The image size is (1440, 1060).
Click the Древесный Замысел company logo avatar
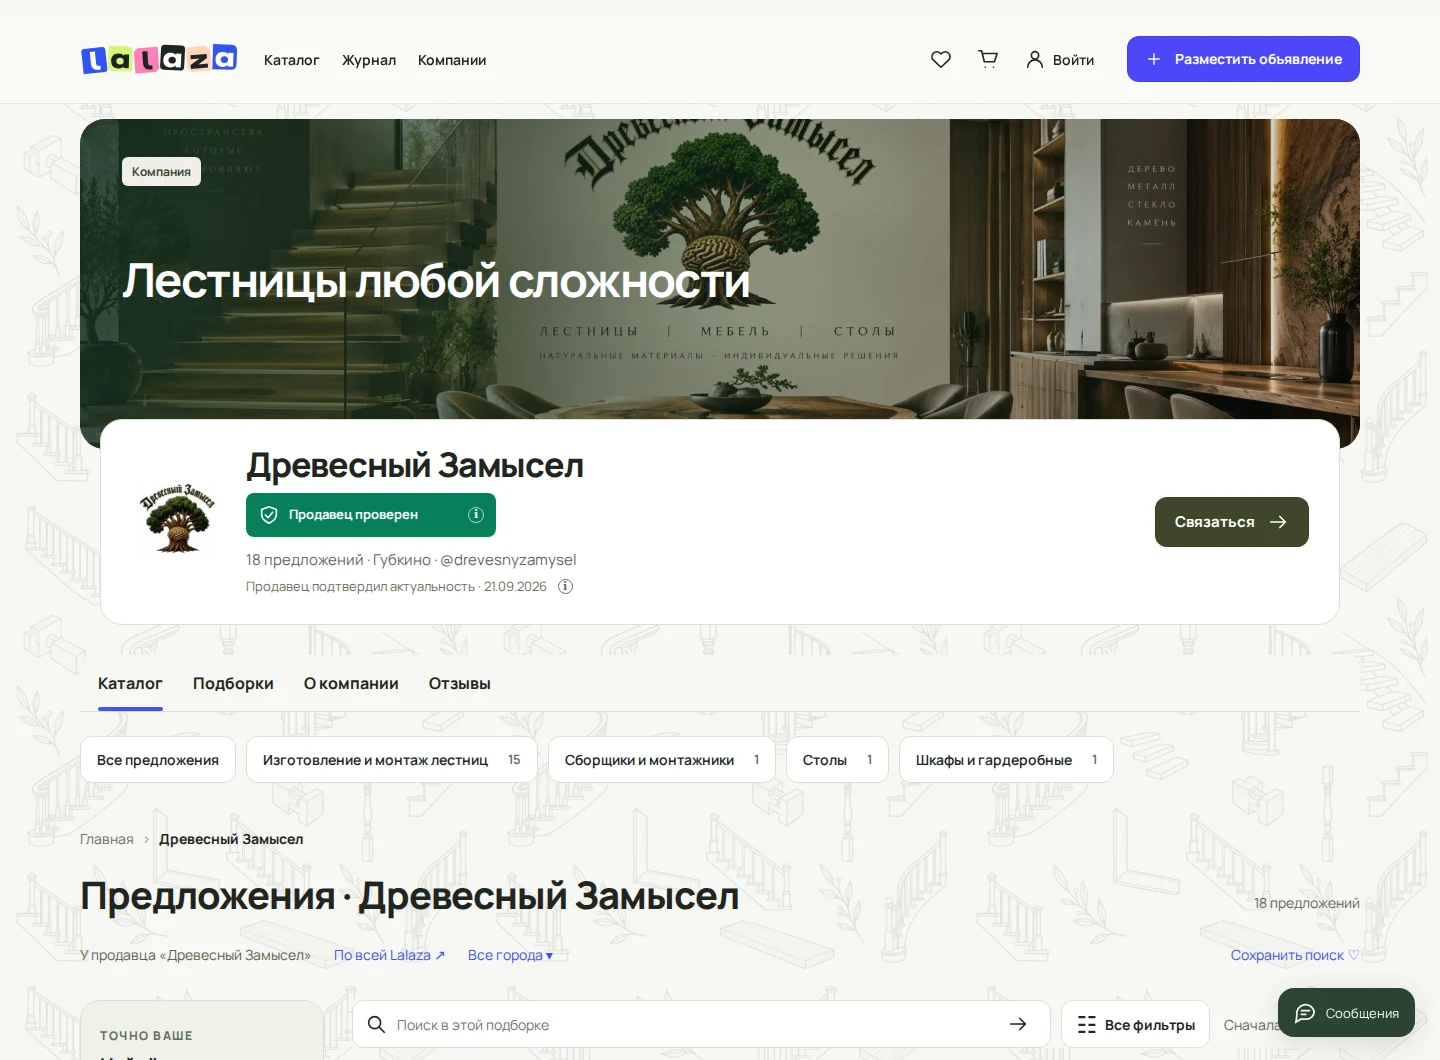pyautogui.click(x=177, y=517)
